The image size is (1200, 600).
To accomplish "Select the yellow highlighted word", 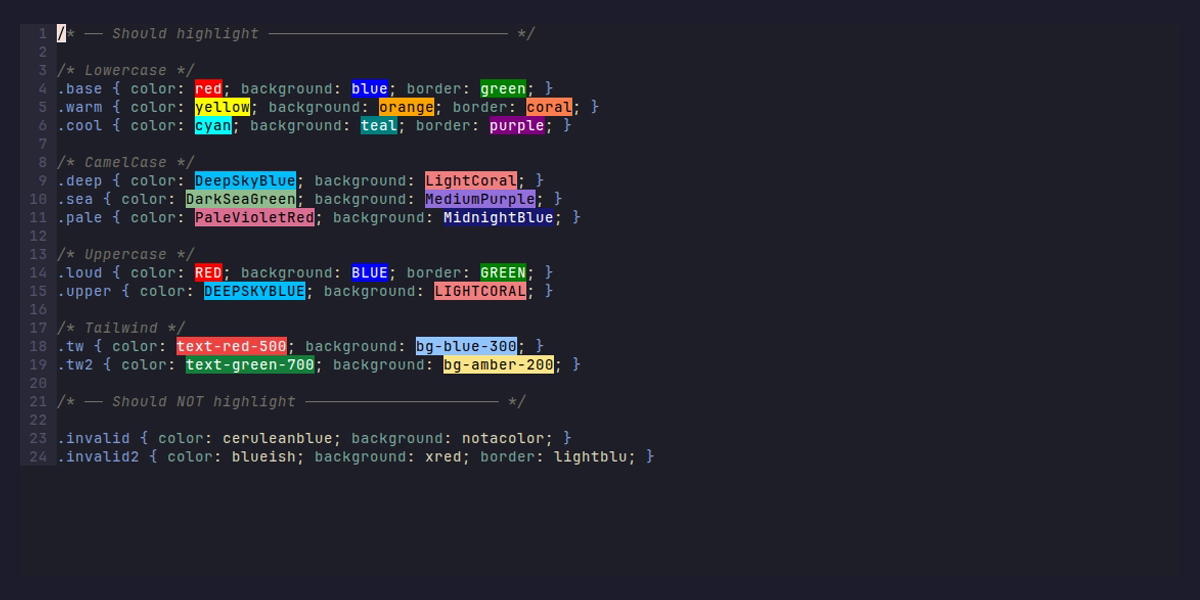I will (x=223, y=107).
